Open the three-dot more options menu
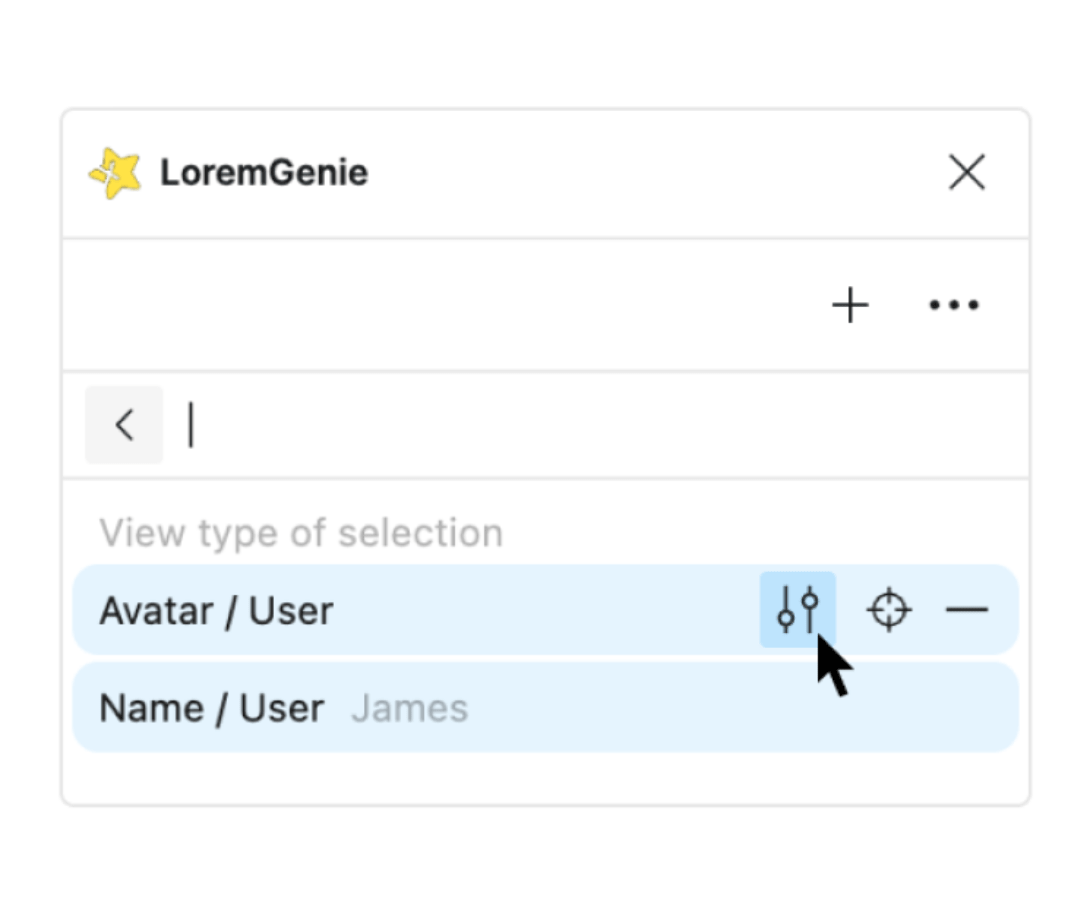The width and height of the screenshot is (1090, 918). pos(953,305)
